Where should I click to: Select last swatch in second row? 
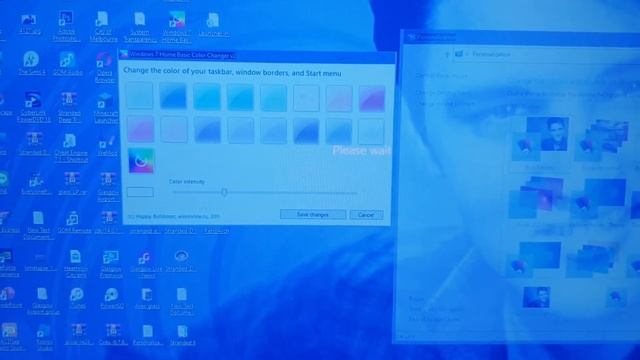371,132
